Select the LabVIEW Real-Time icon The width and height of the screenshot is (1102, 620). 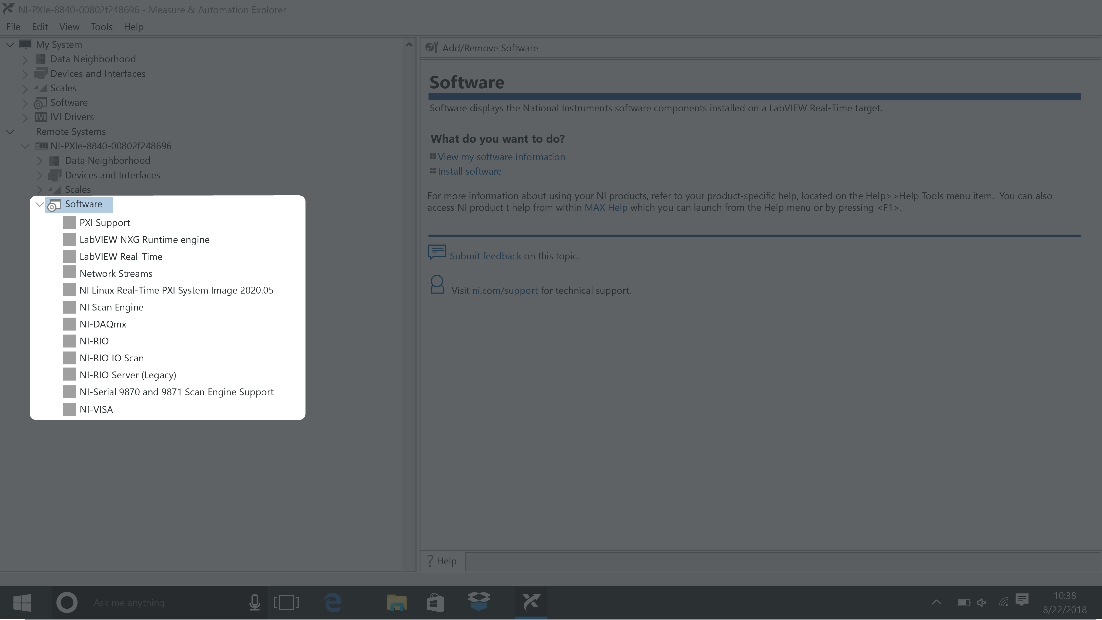pos(69,257)
